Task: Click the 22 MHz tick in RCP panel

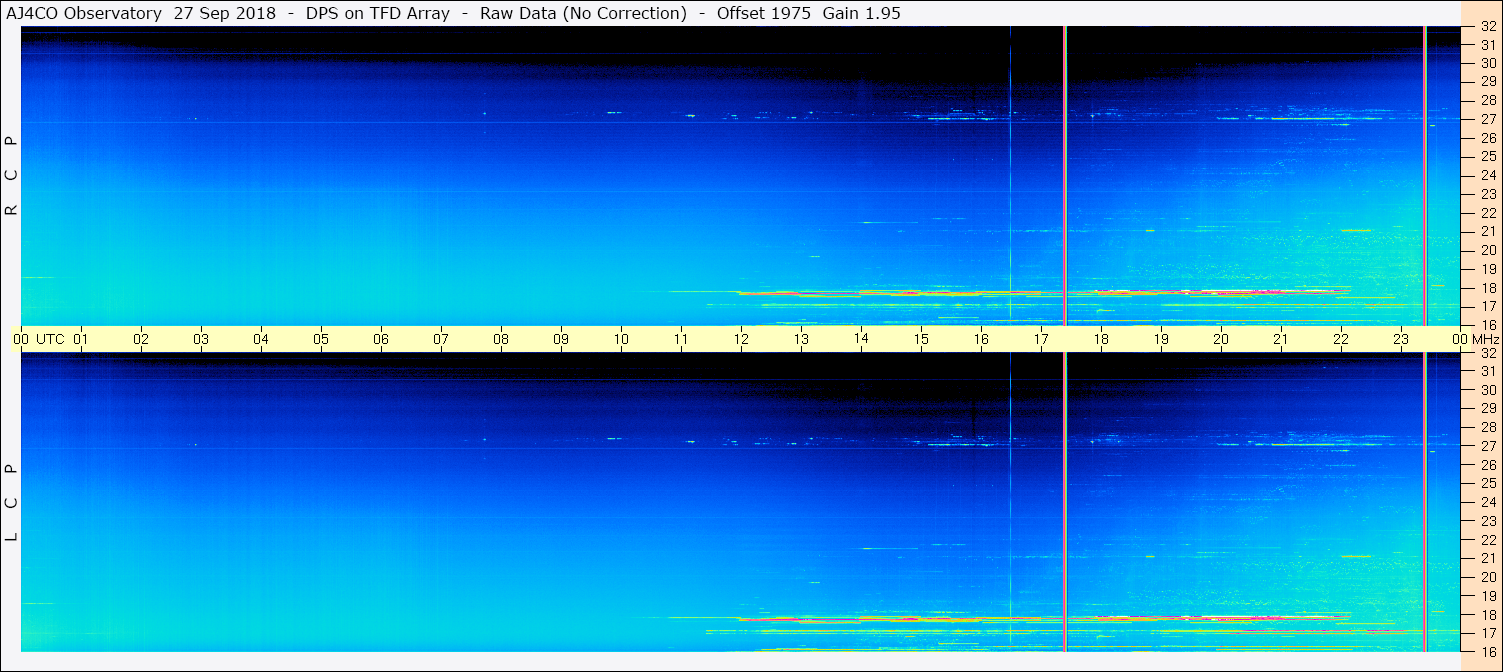Action: 1487,213
